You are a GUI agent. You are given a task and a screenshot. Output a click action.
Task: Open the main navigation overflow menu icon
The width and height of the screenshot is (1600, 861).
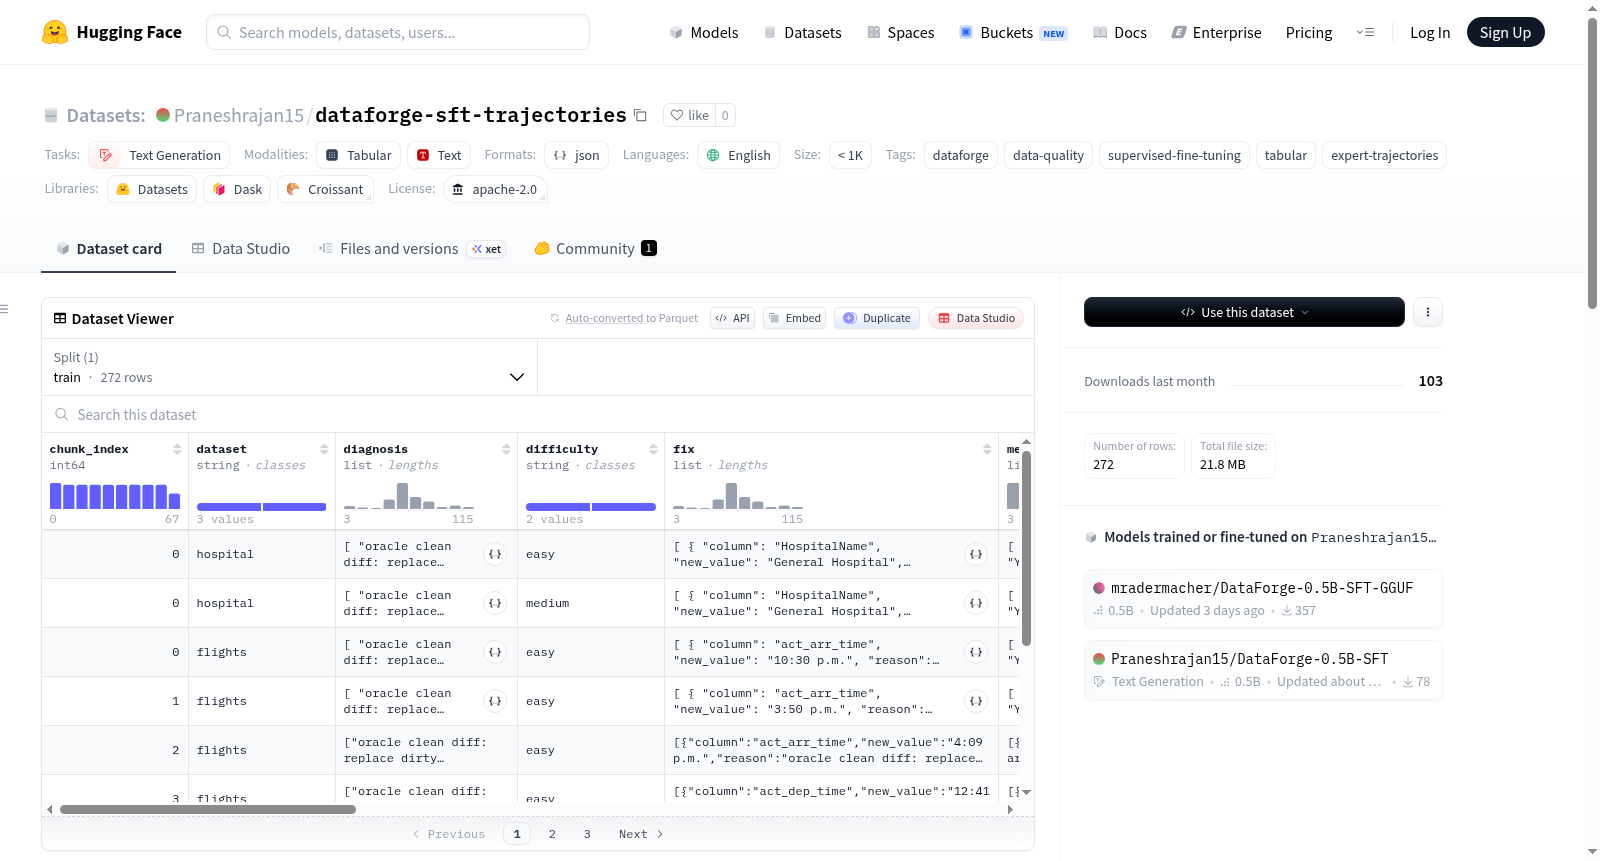click(x=1365, y=32)
